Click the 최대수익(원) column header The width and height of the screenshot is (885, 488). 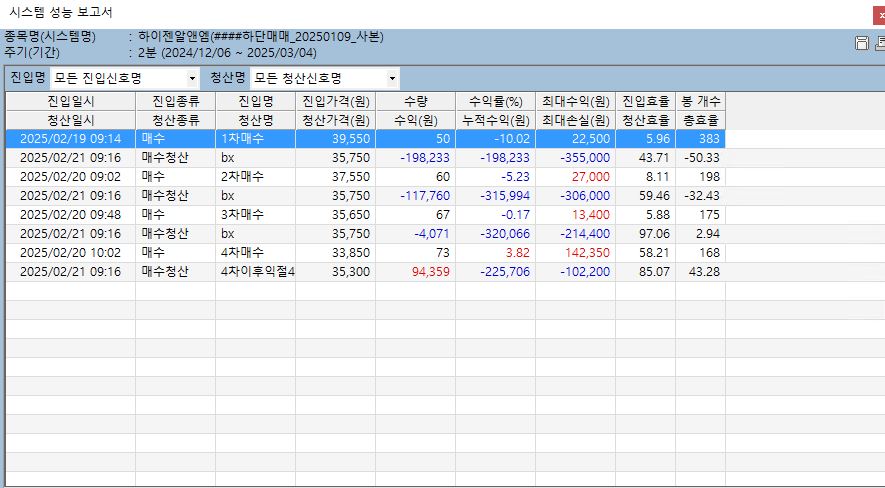575,102
